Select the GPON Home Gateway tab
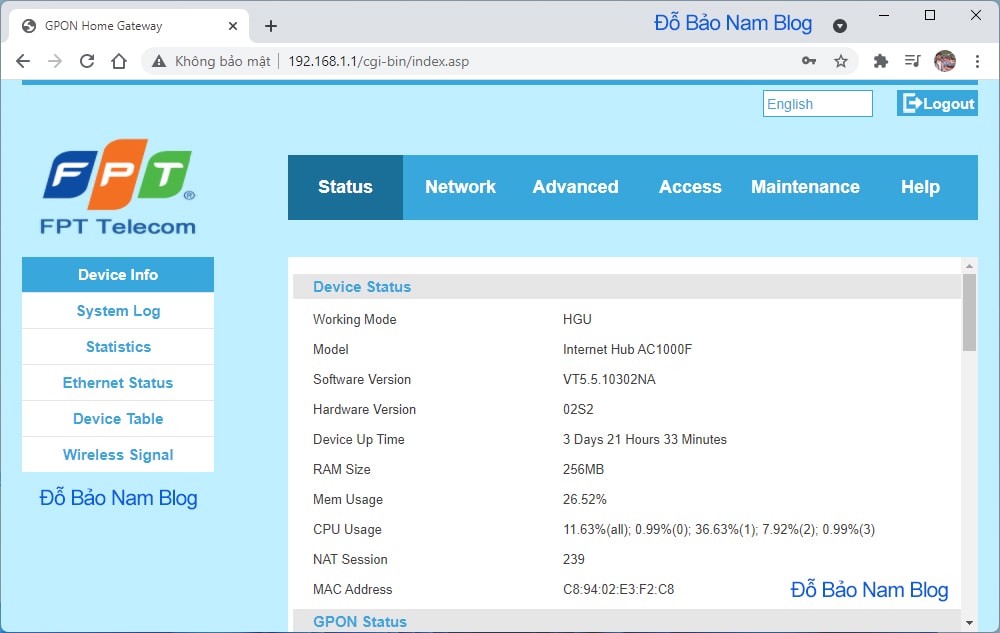 point(128,26)
